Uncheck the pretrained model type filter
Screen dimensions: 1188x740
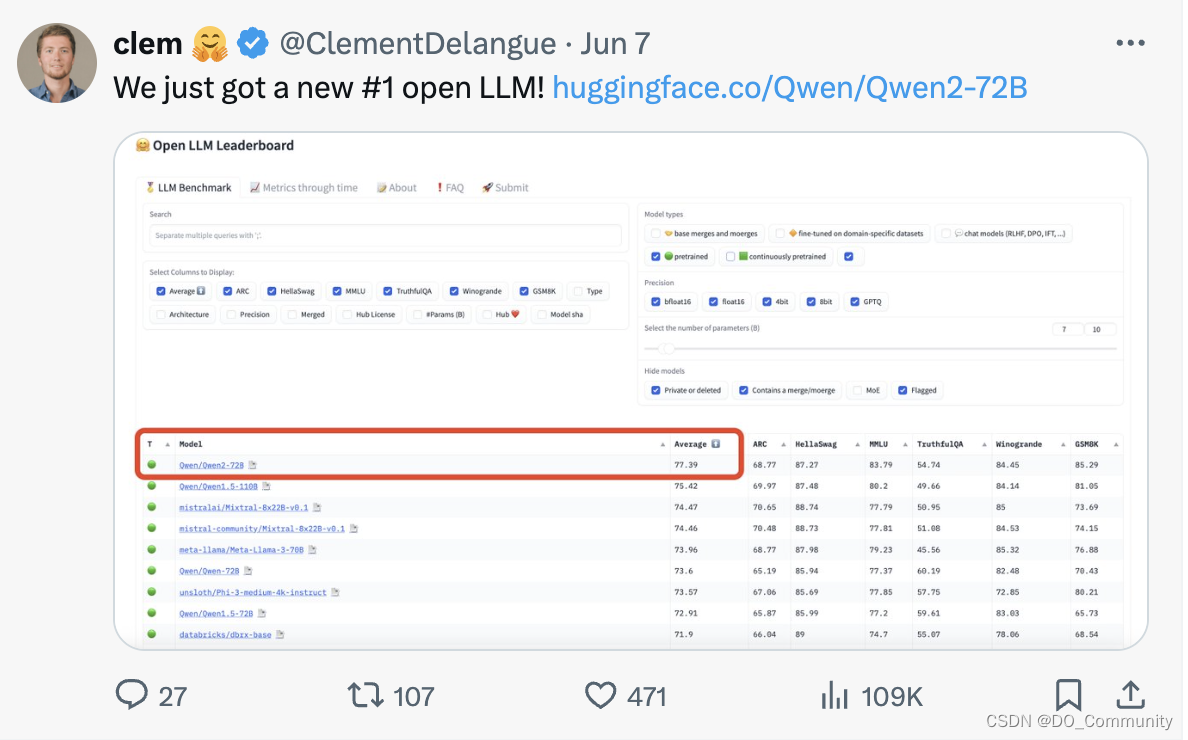pyautogui.click(x=655, y=256)
